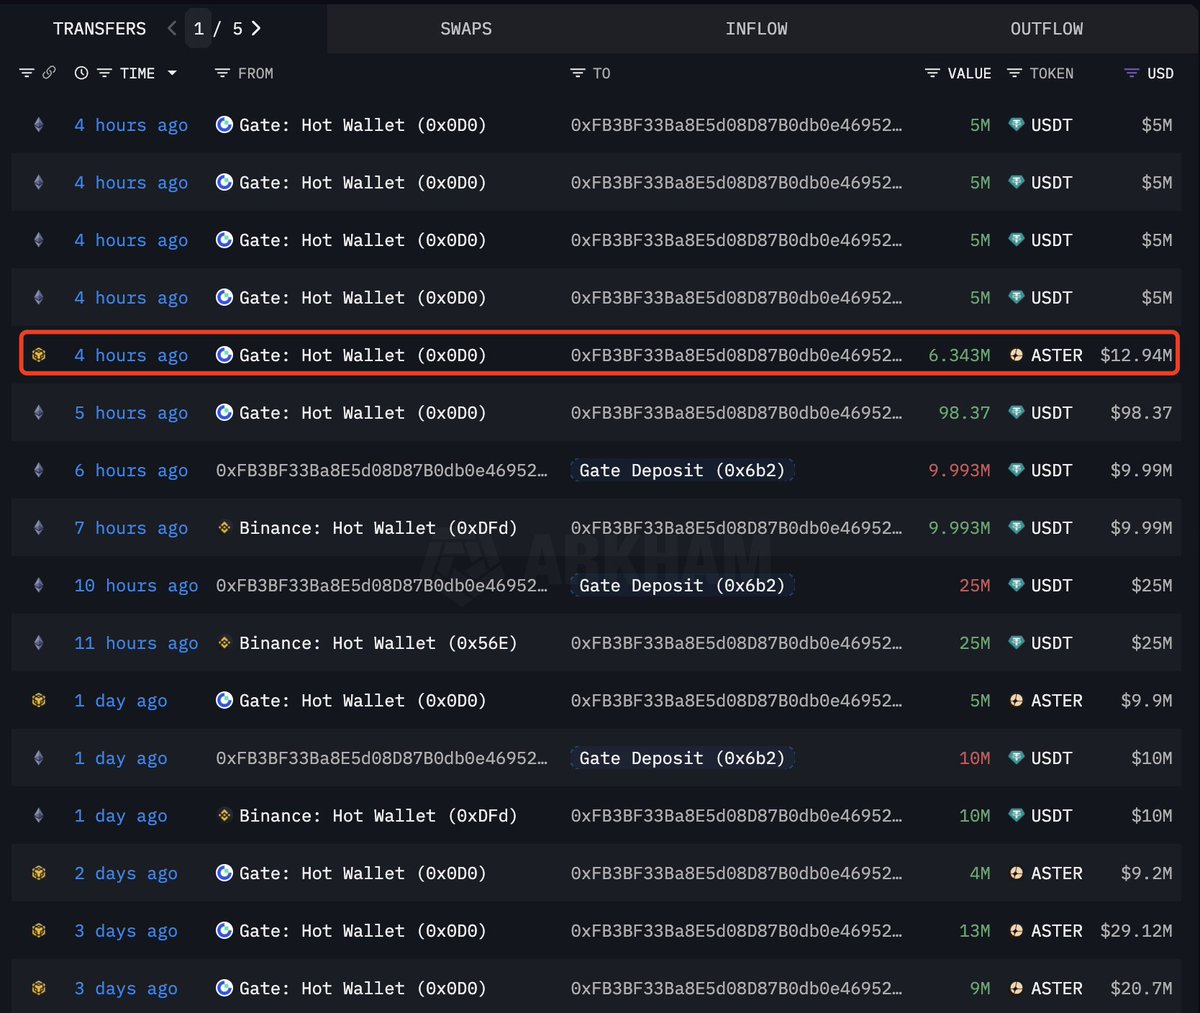Screen dimensions: 1200x1013
Task: Click Ethereum chain icon in 11 hours ago row
Action: coord(39,643)
